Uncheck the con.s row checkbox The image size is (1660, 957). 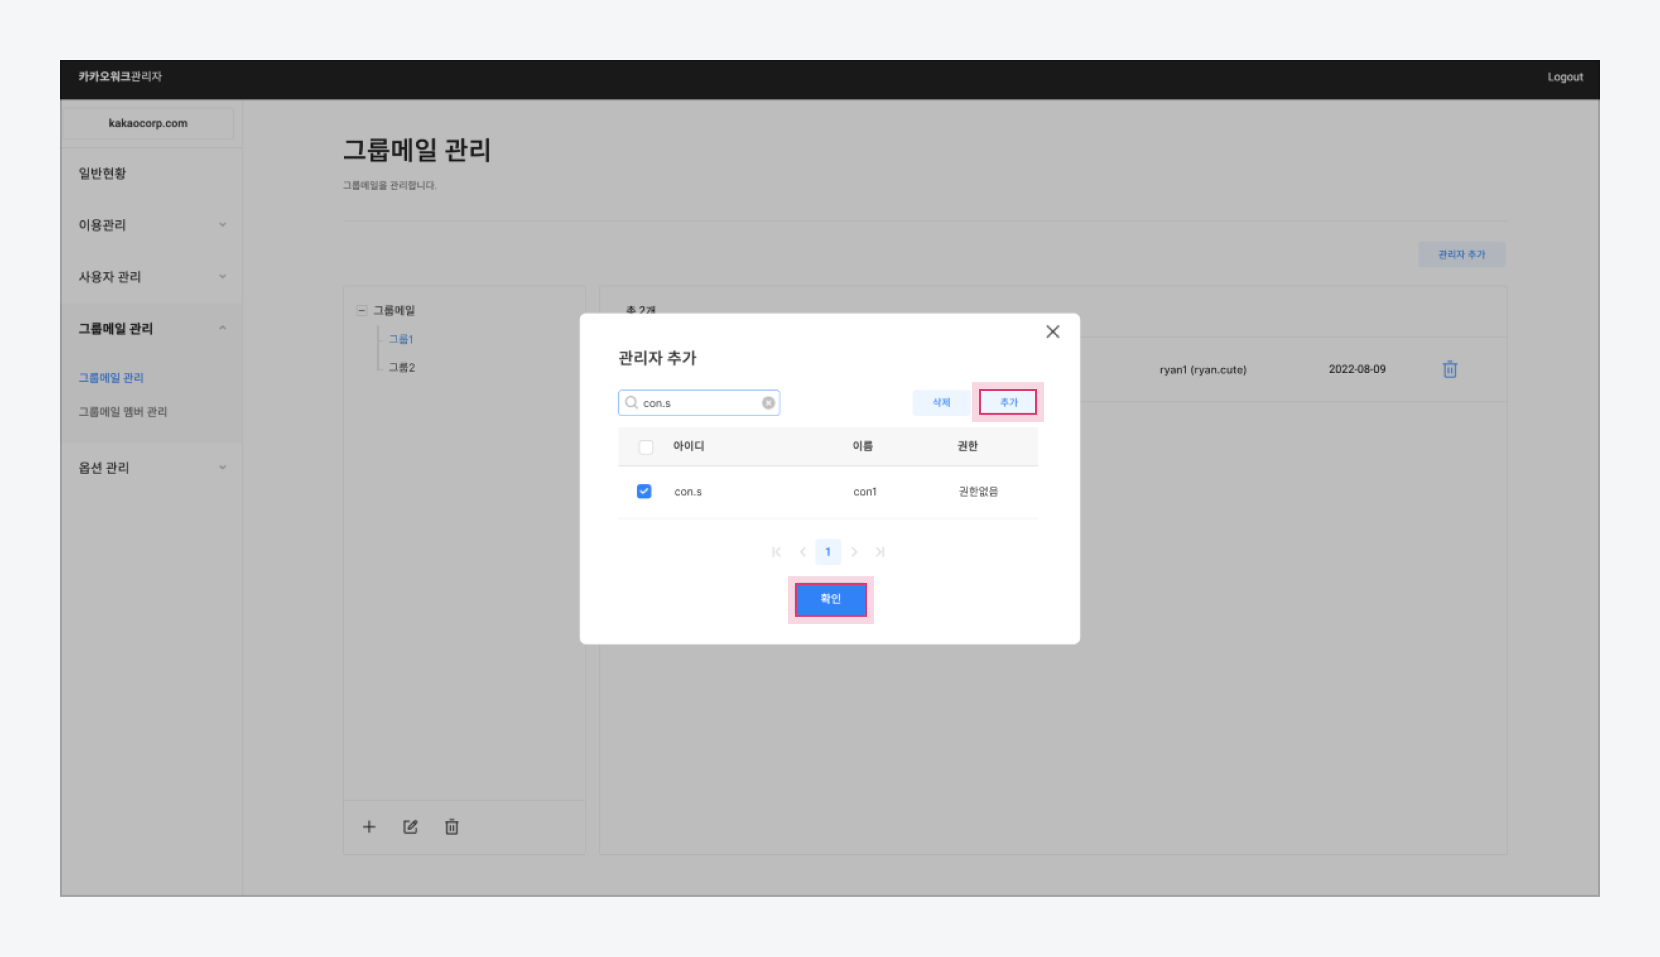point(644,491)
